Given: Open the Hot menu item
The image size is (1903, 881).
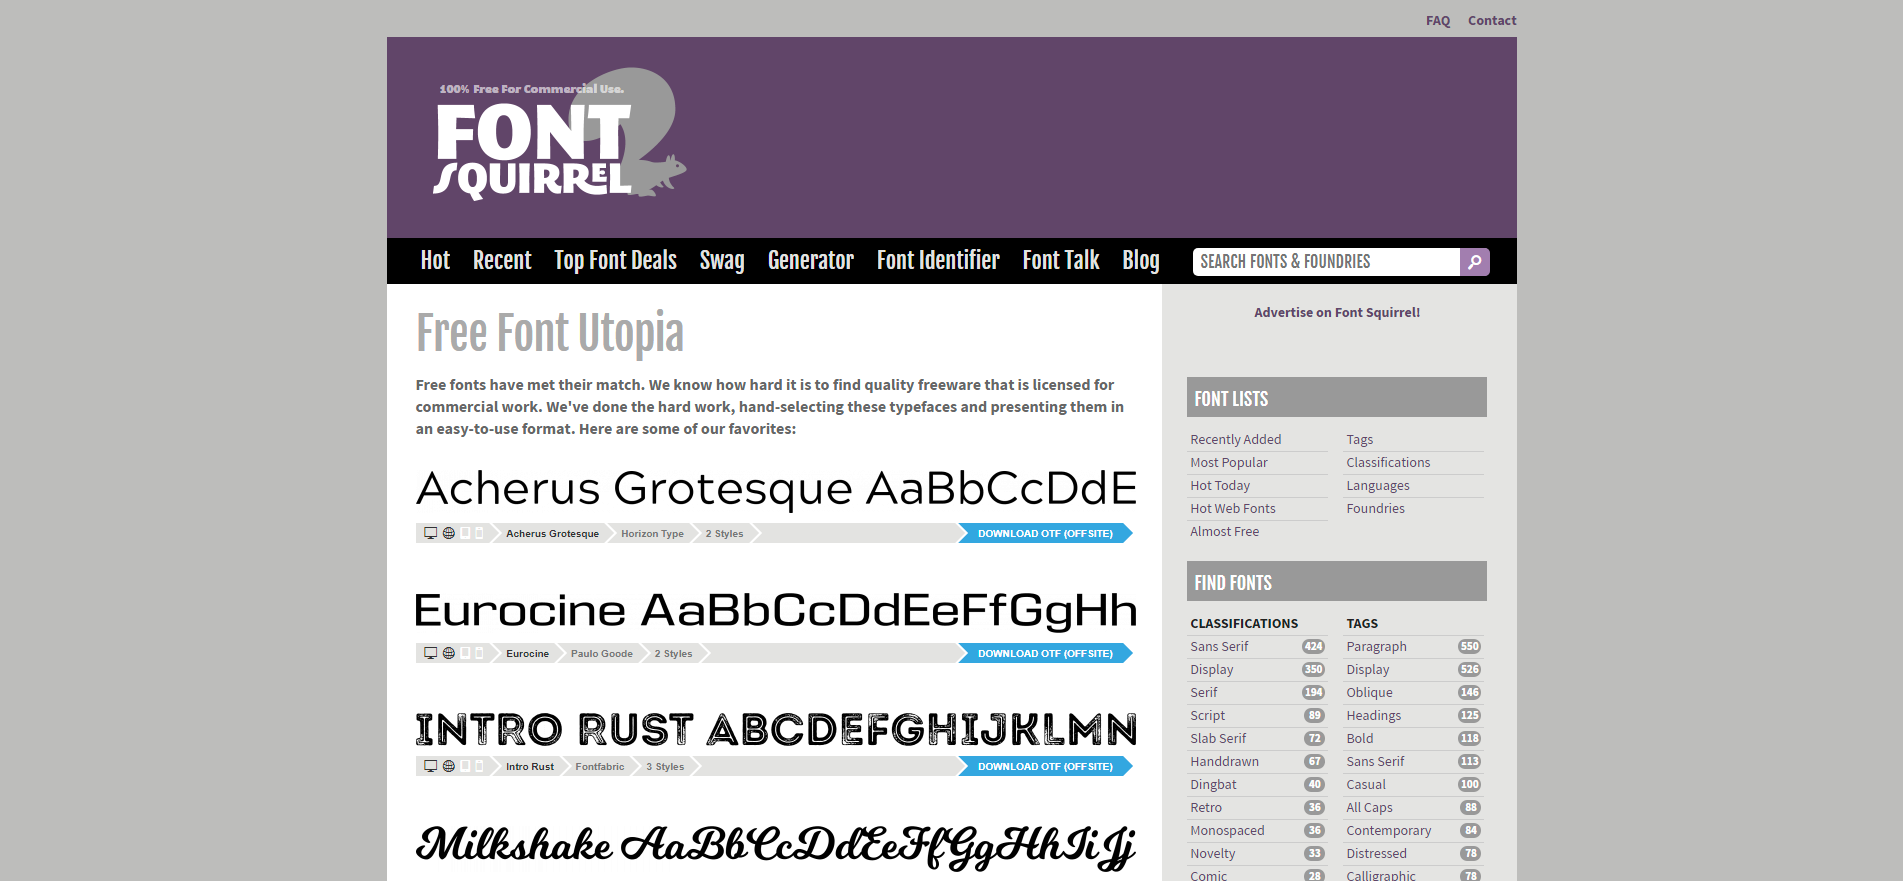Looking at the screenshot, I should tap(435, 261).
